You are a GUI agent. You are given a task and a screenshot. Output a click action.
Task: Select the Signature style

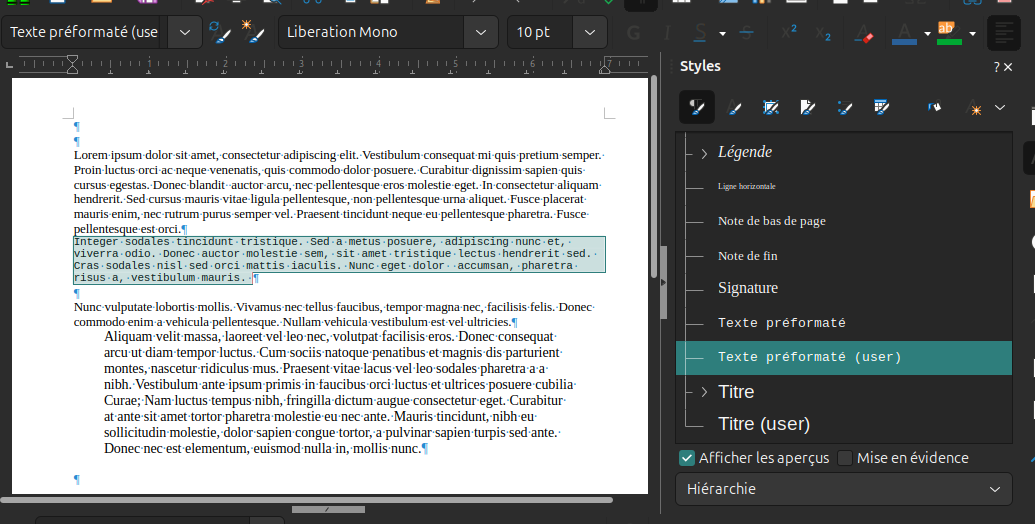[747, 288]
